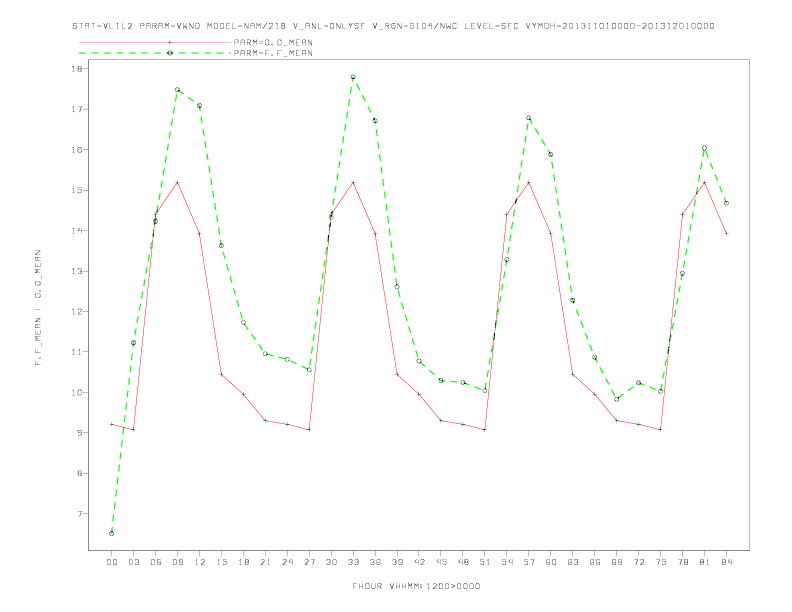
Task: Click the x-axis tick label 03
Action: [x=133, y=562]
